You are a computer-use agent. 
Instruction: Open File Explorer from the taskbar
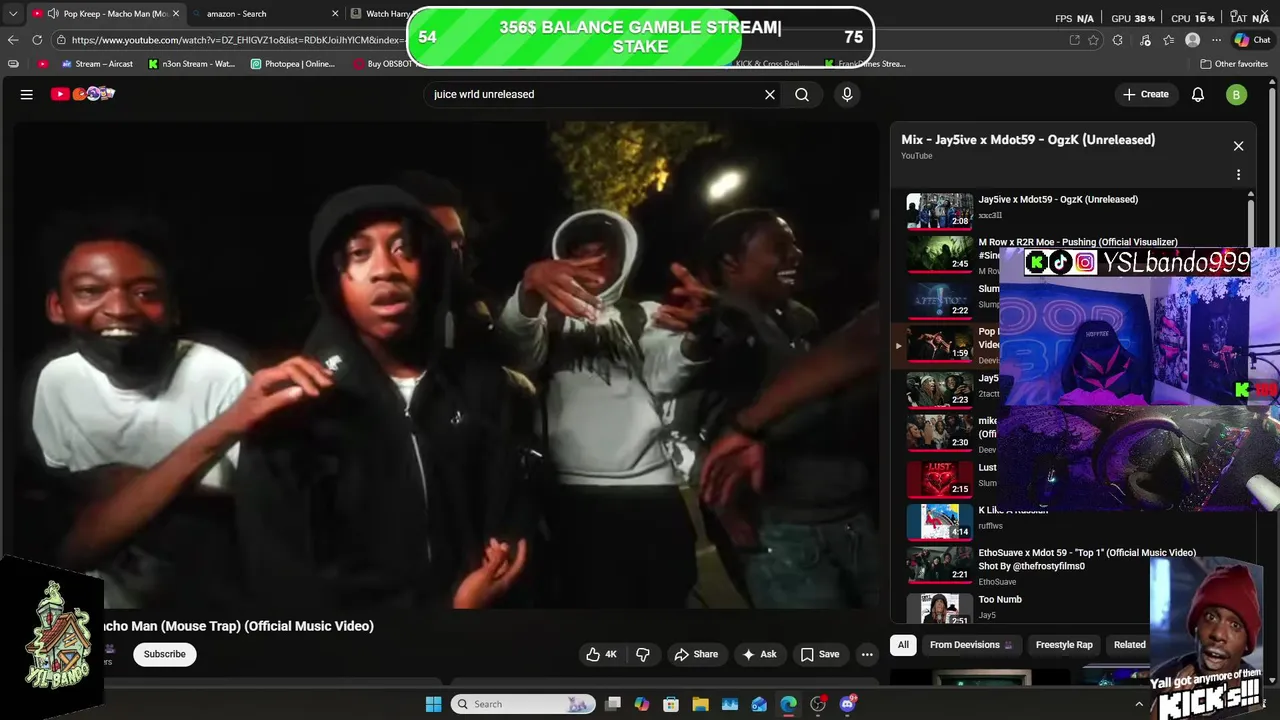coord(700,704)
